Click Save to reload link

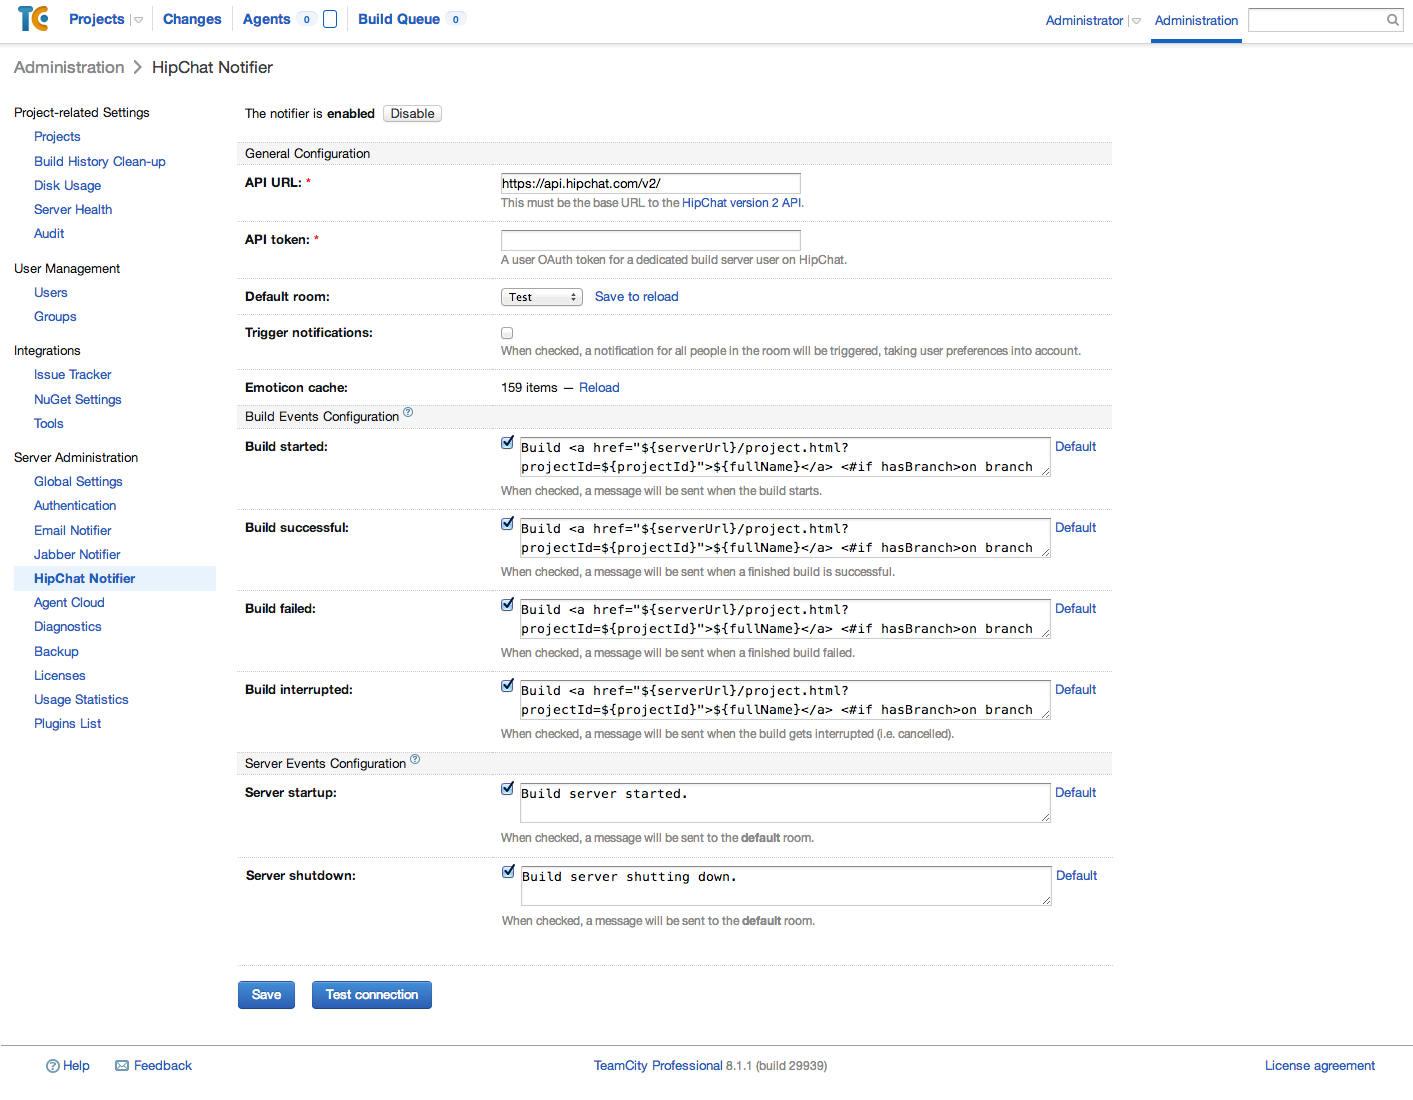pyautogui.click(x=637, y=297)
